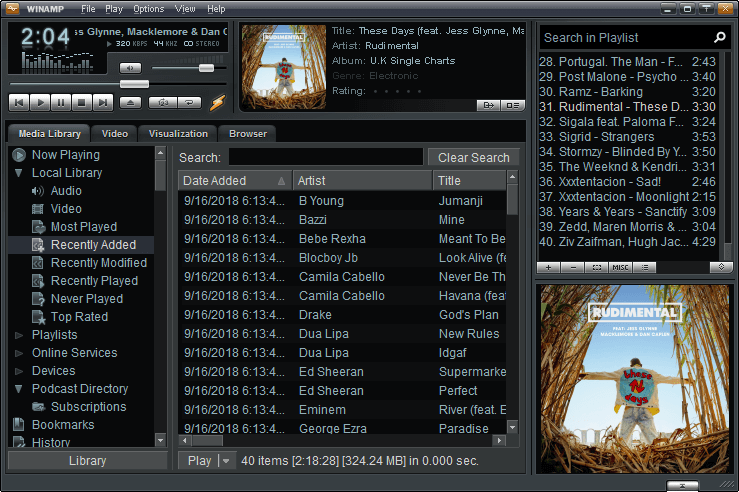
Task: Toggle shuffle mode on the player
Action: [x=161, y=102]
